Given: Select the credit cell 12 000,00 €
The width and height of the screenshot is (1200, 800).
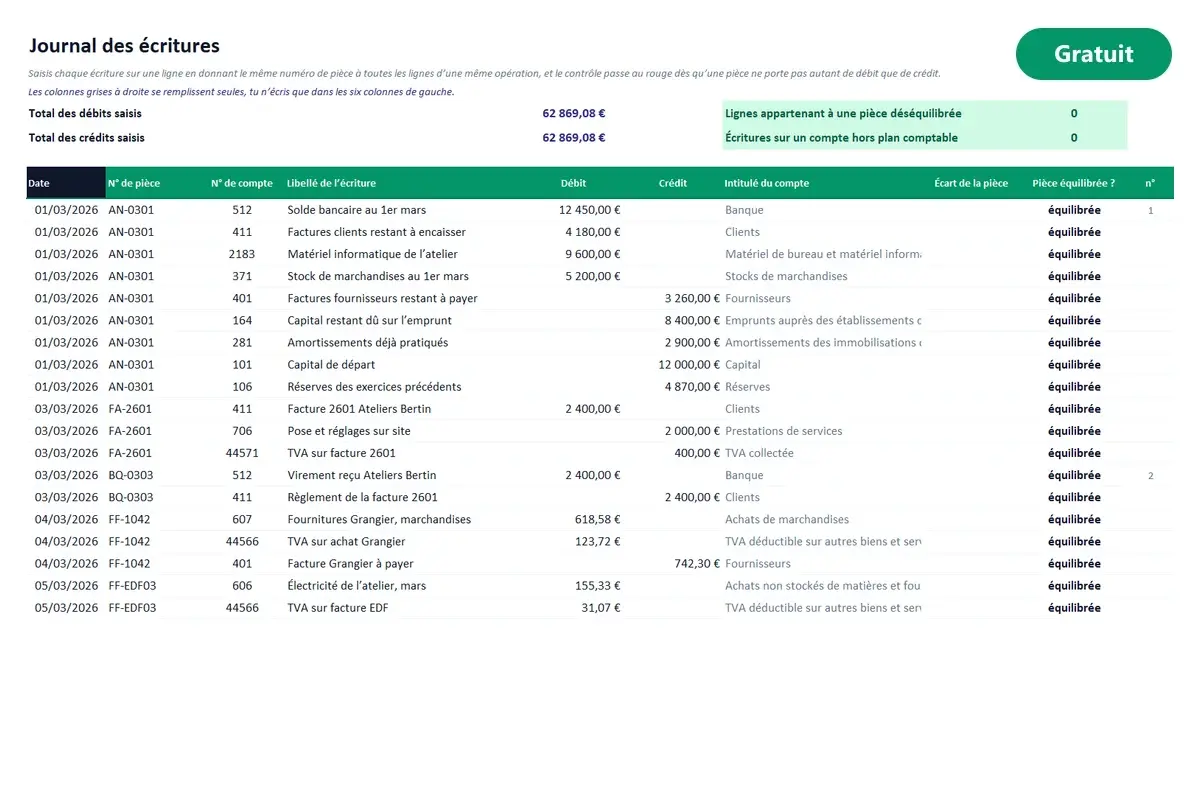Looking at the screenshot, I should click(x=689, y=364).
